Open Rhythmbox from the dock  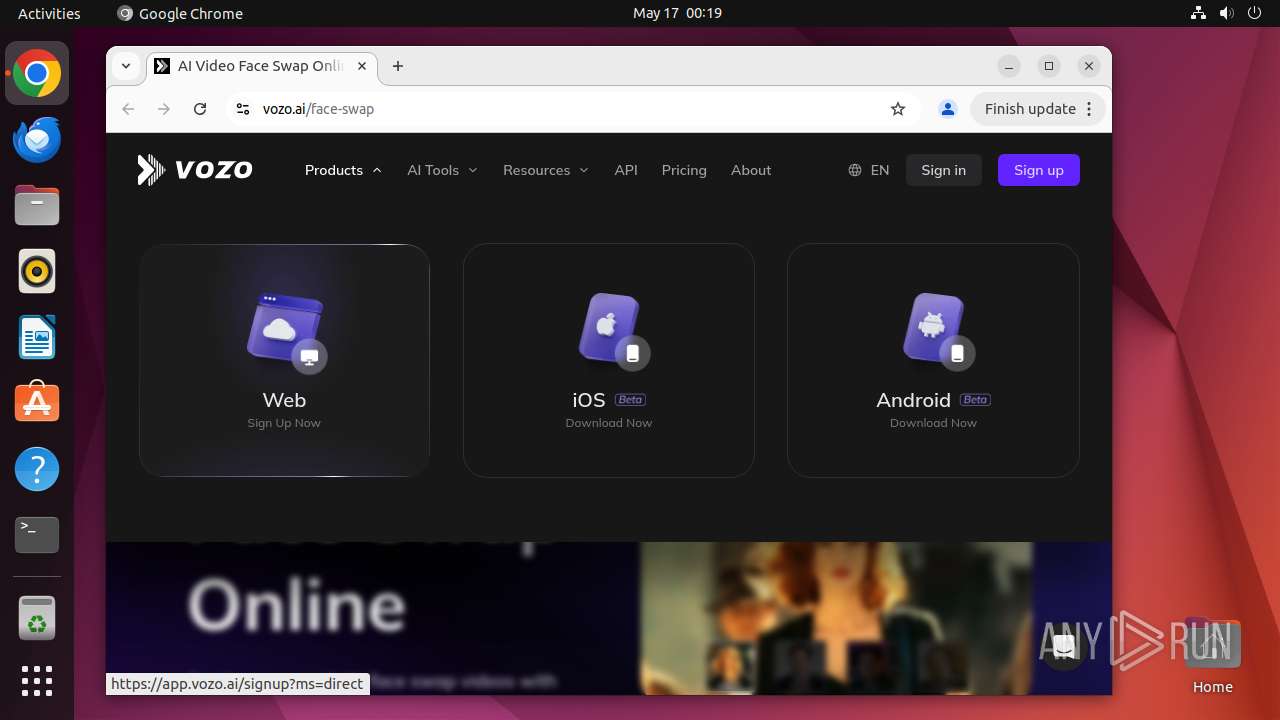37,271
